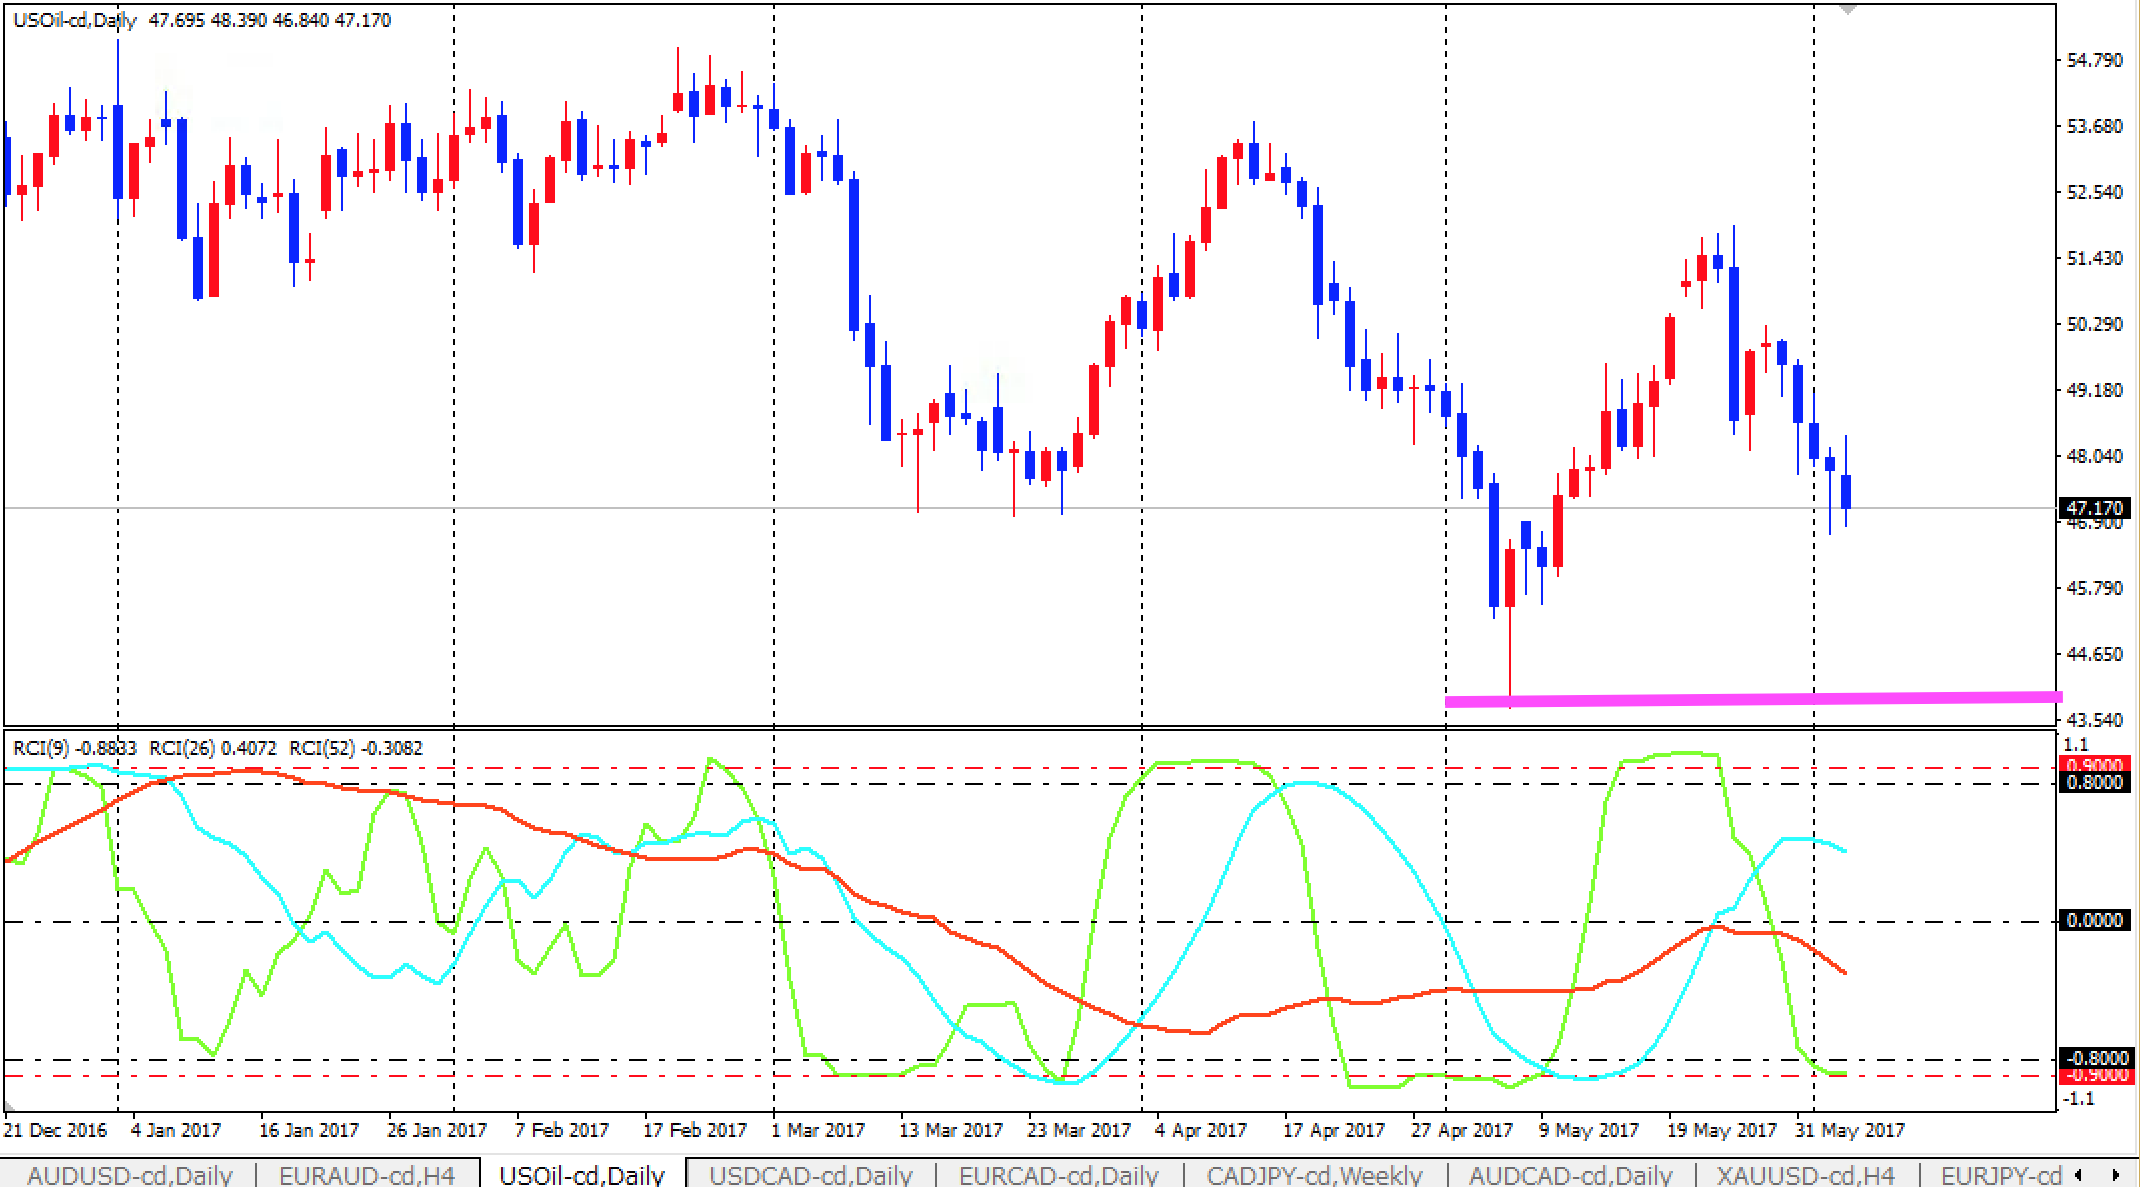Switch to the CADJPY-cd,Weekly tab
Screen dimensions: 2140x1187
[x=1314, y=1175]
